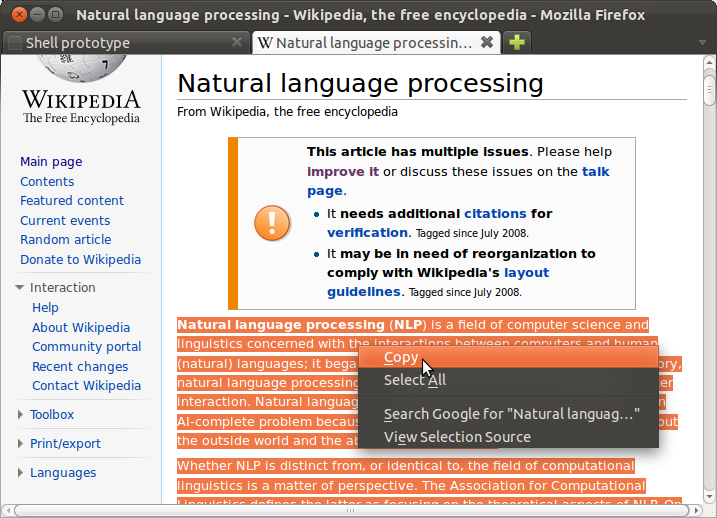
Task: Open the list-all-tabs dropdown arrow
Action: pyautogui.click(x=702, y=43)
